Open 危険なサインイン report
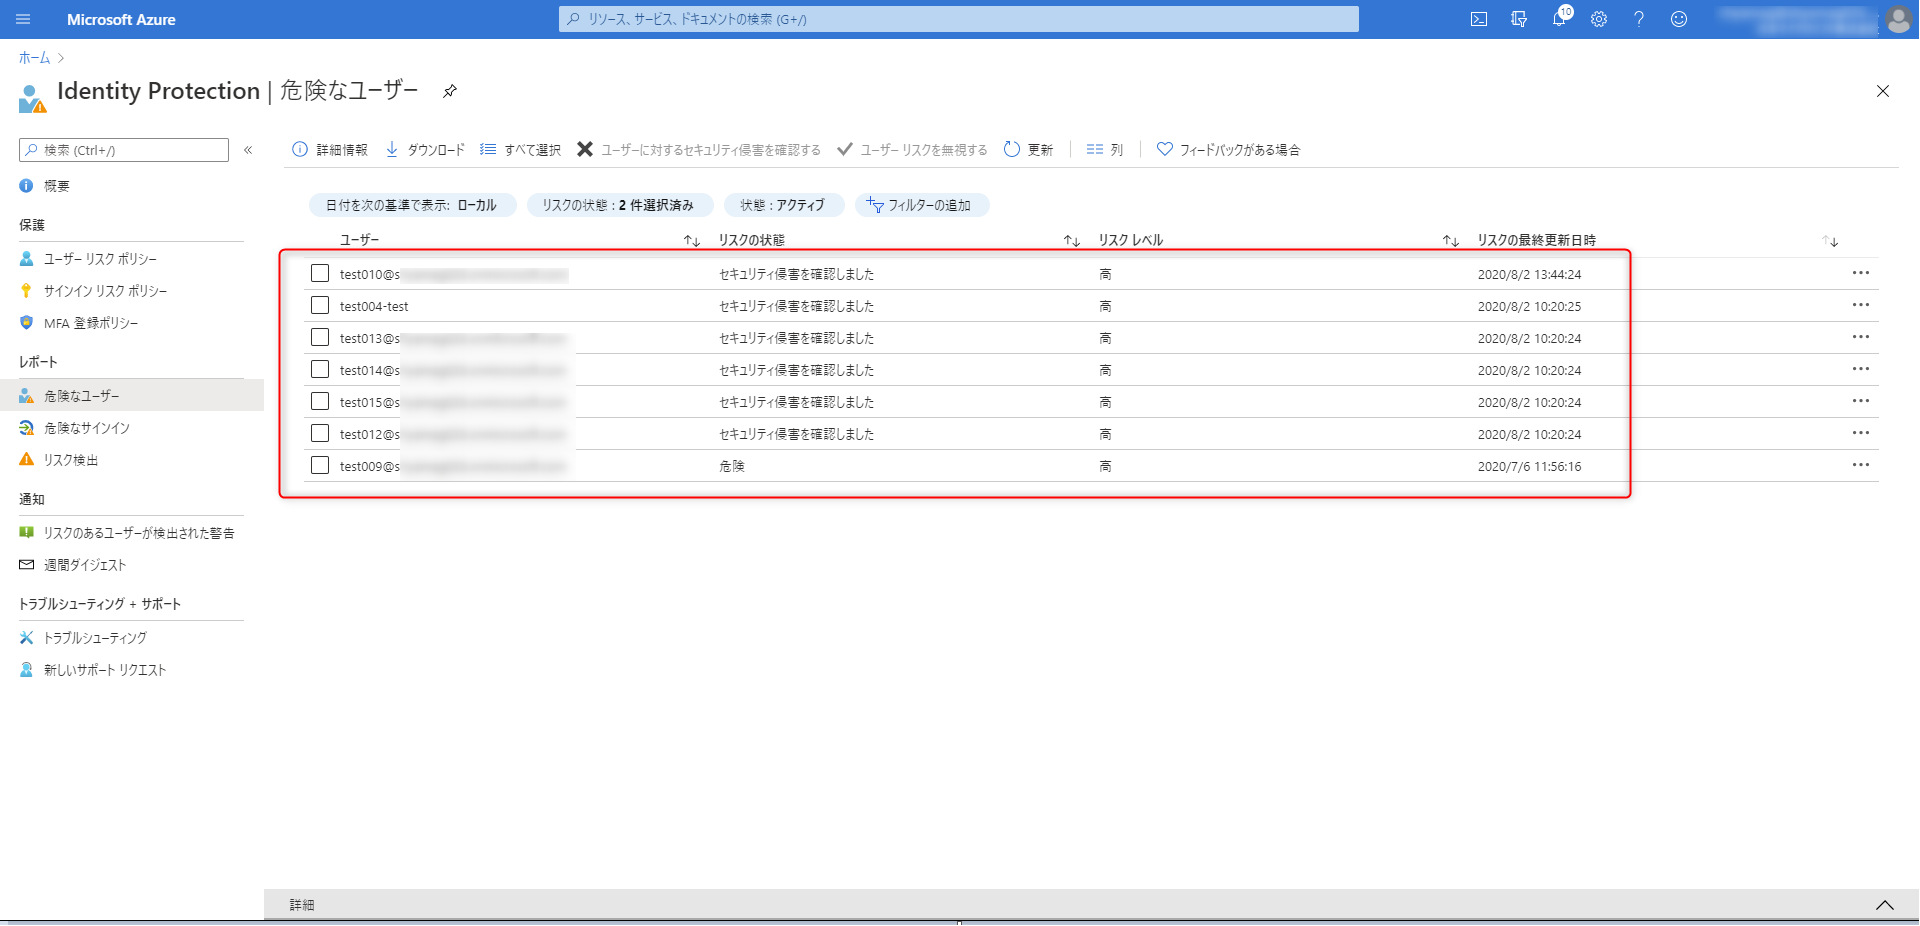The image size is (1920, 926). [x=87, y=428]
